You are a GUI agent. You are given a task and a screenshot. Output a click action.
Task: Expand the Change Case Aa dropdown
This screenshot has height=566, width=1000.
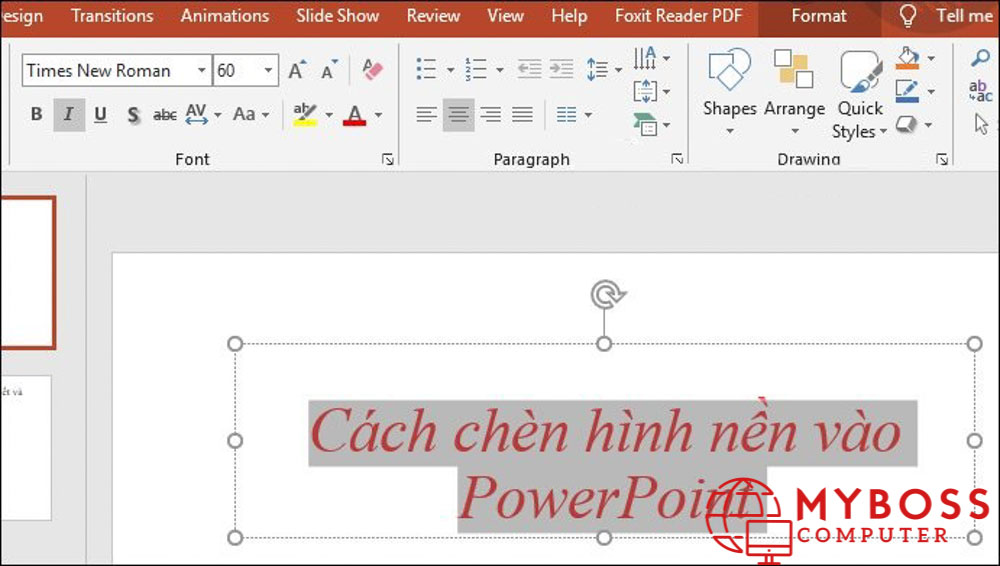click(251, 115)
